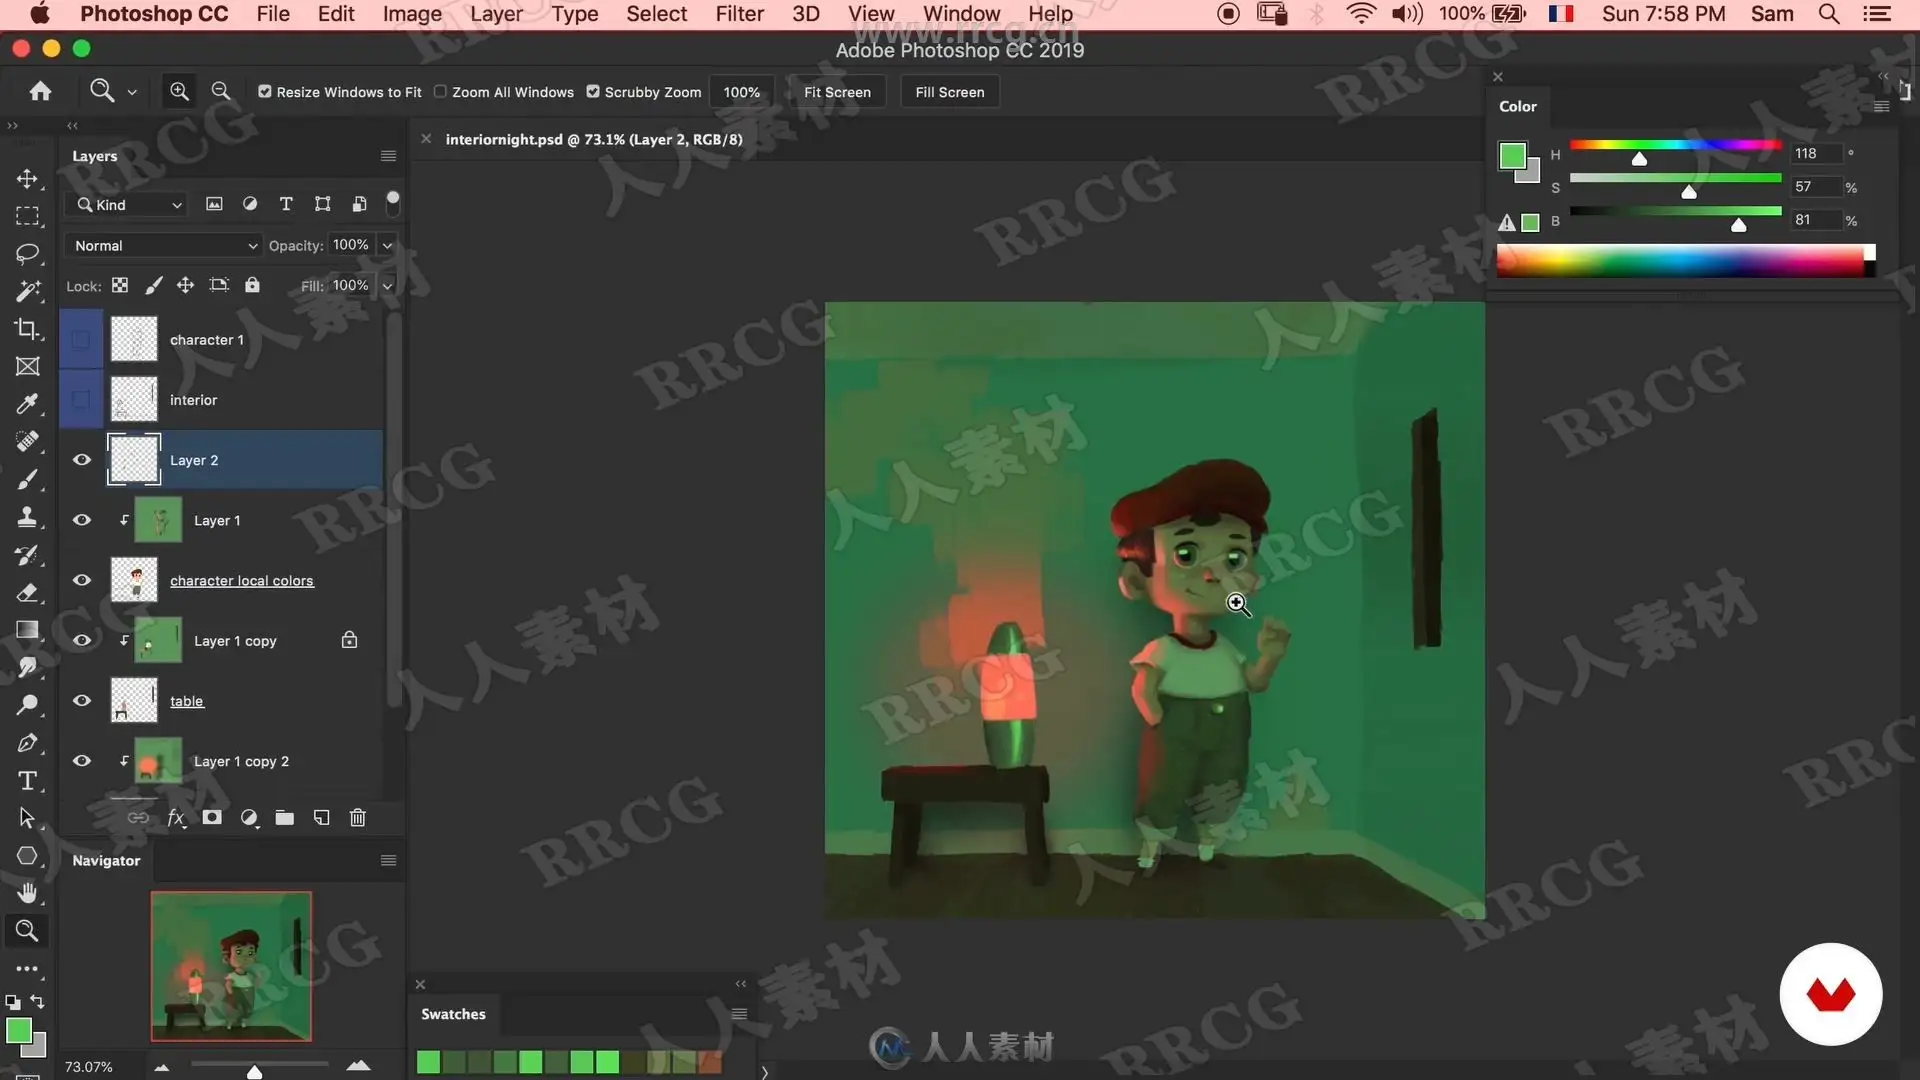Open the Window menu

961,14
